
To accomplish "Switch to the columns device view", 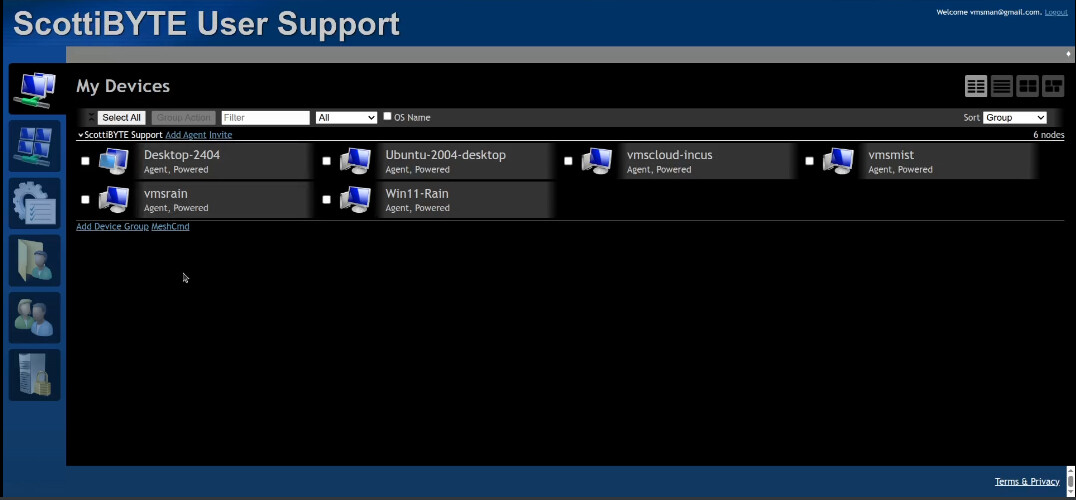I will click(x=976, y=86).
